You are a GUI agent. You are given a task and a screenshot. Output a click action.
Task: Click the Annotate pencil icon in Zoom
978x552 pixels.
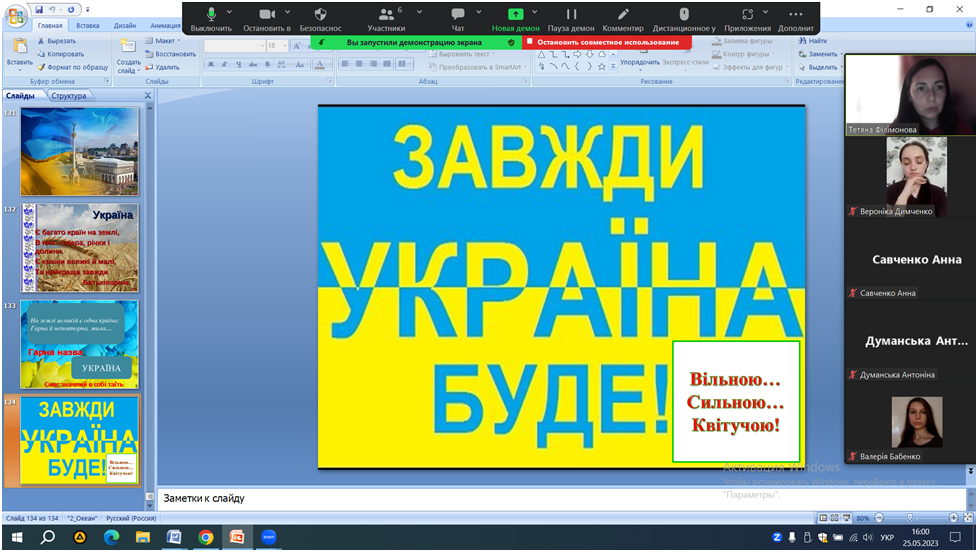click(623, 15)
